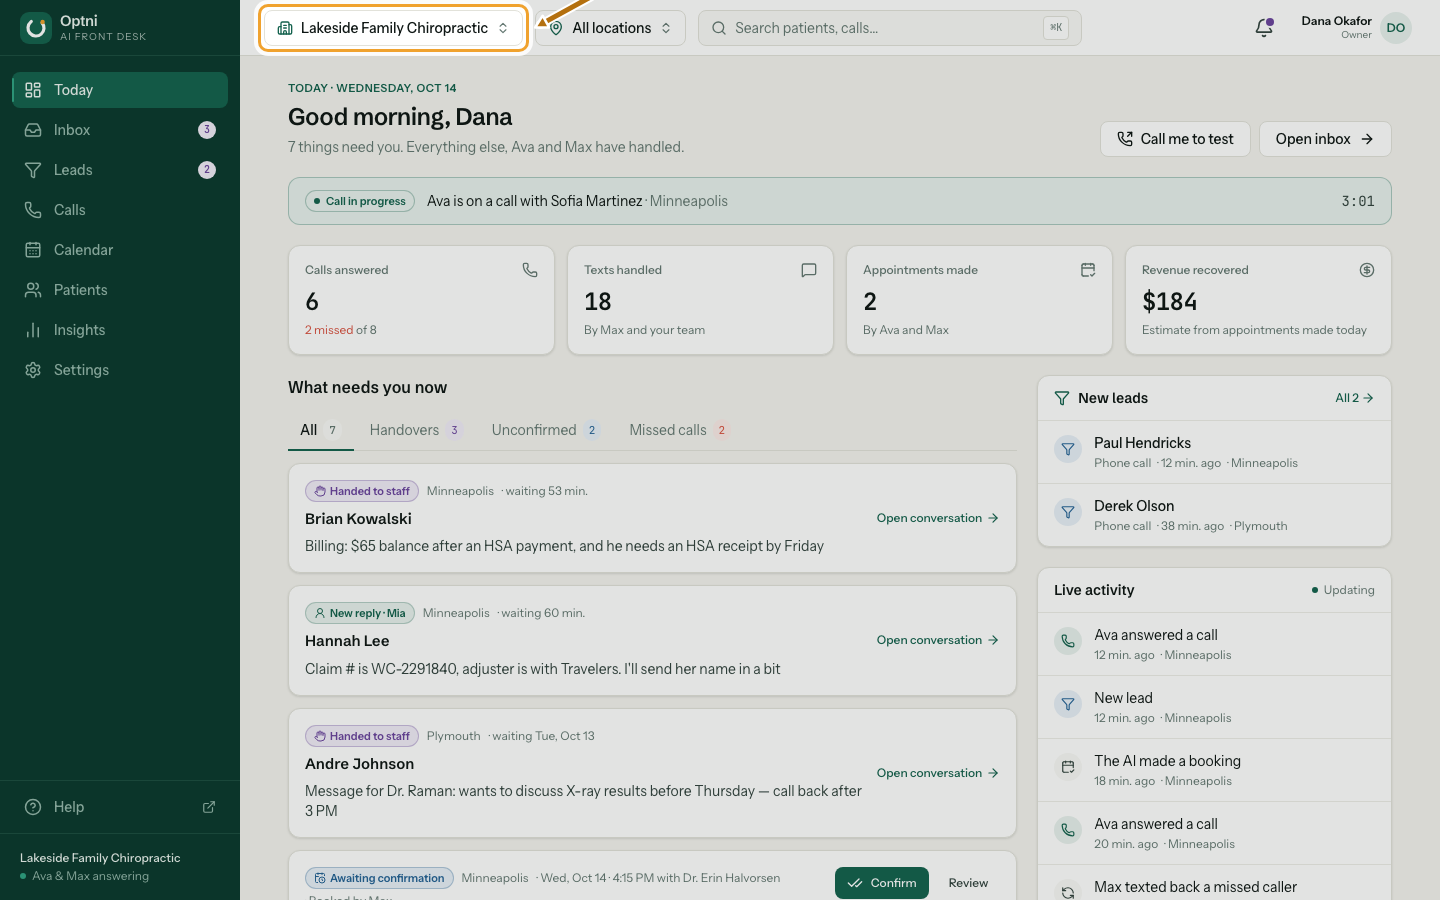Click the magnifier icon in search bar
Image resolution: width=1440 pixels, height=900 pixels.
[x=719, y=28]
